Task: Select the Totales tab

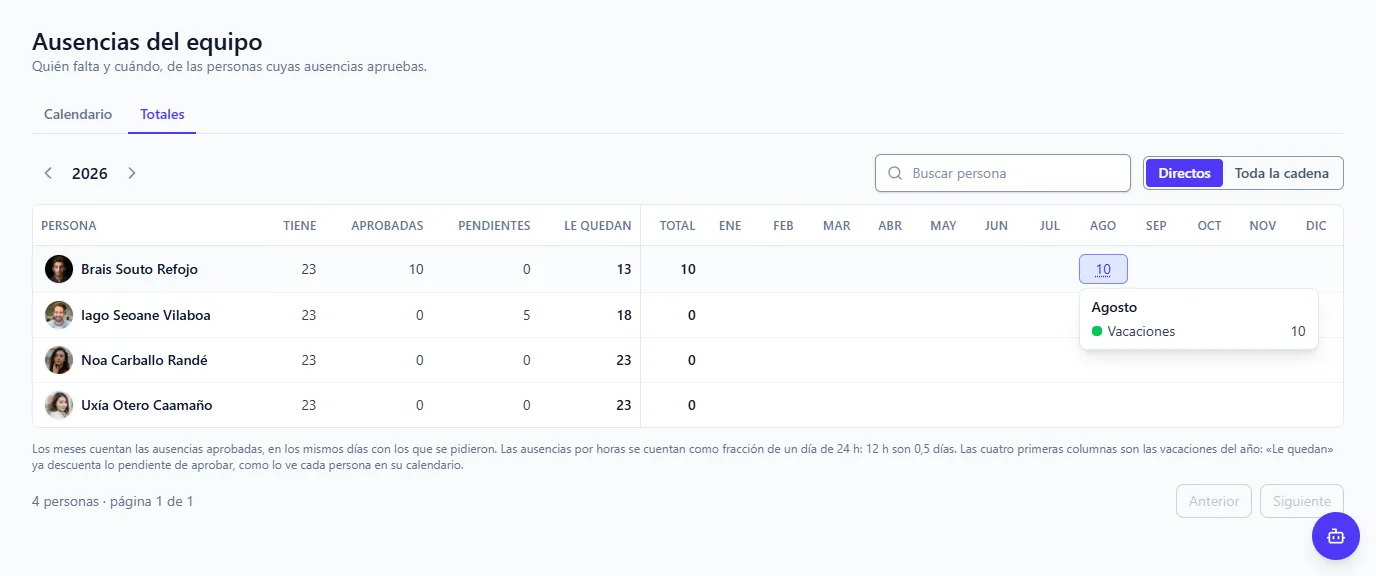Action: click(x=162, y=114)
